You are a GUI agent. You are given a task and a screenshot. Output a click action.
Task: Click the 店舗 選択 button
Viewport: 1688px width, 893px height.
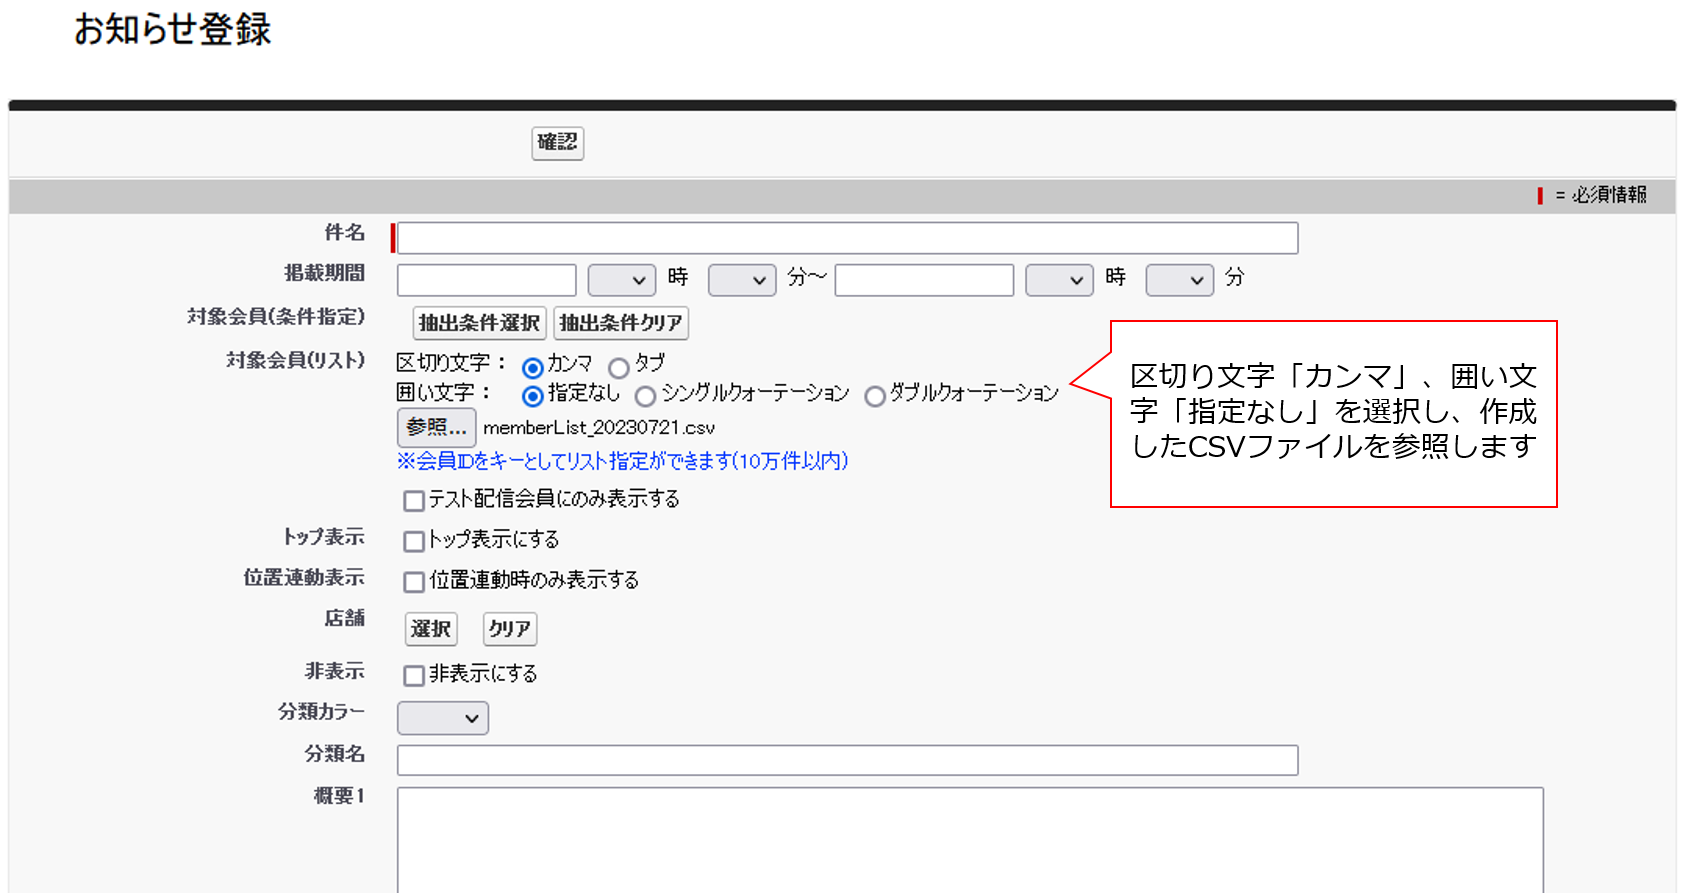coord(431,629)
